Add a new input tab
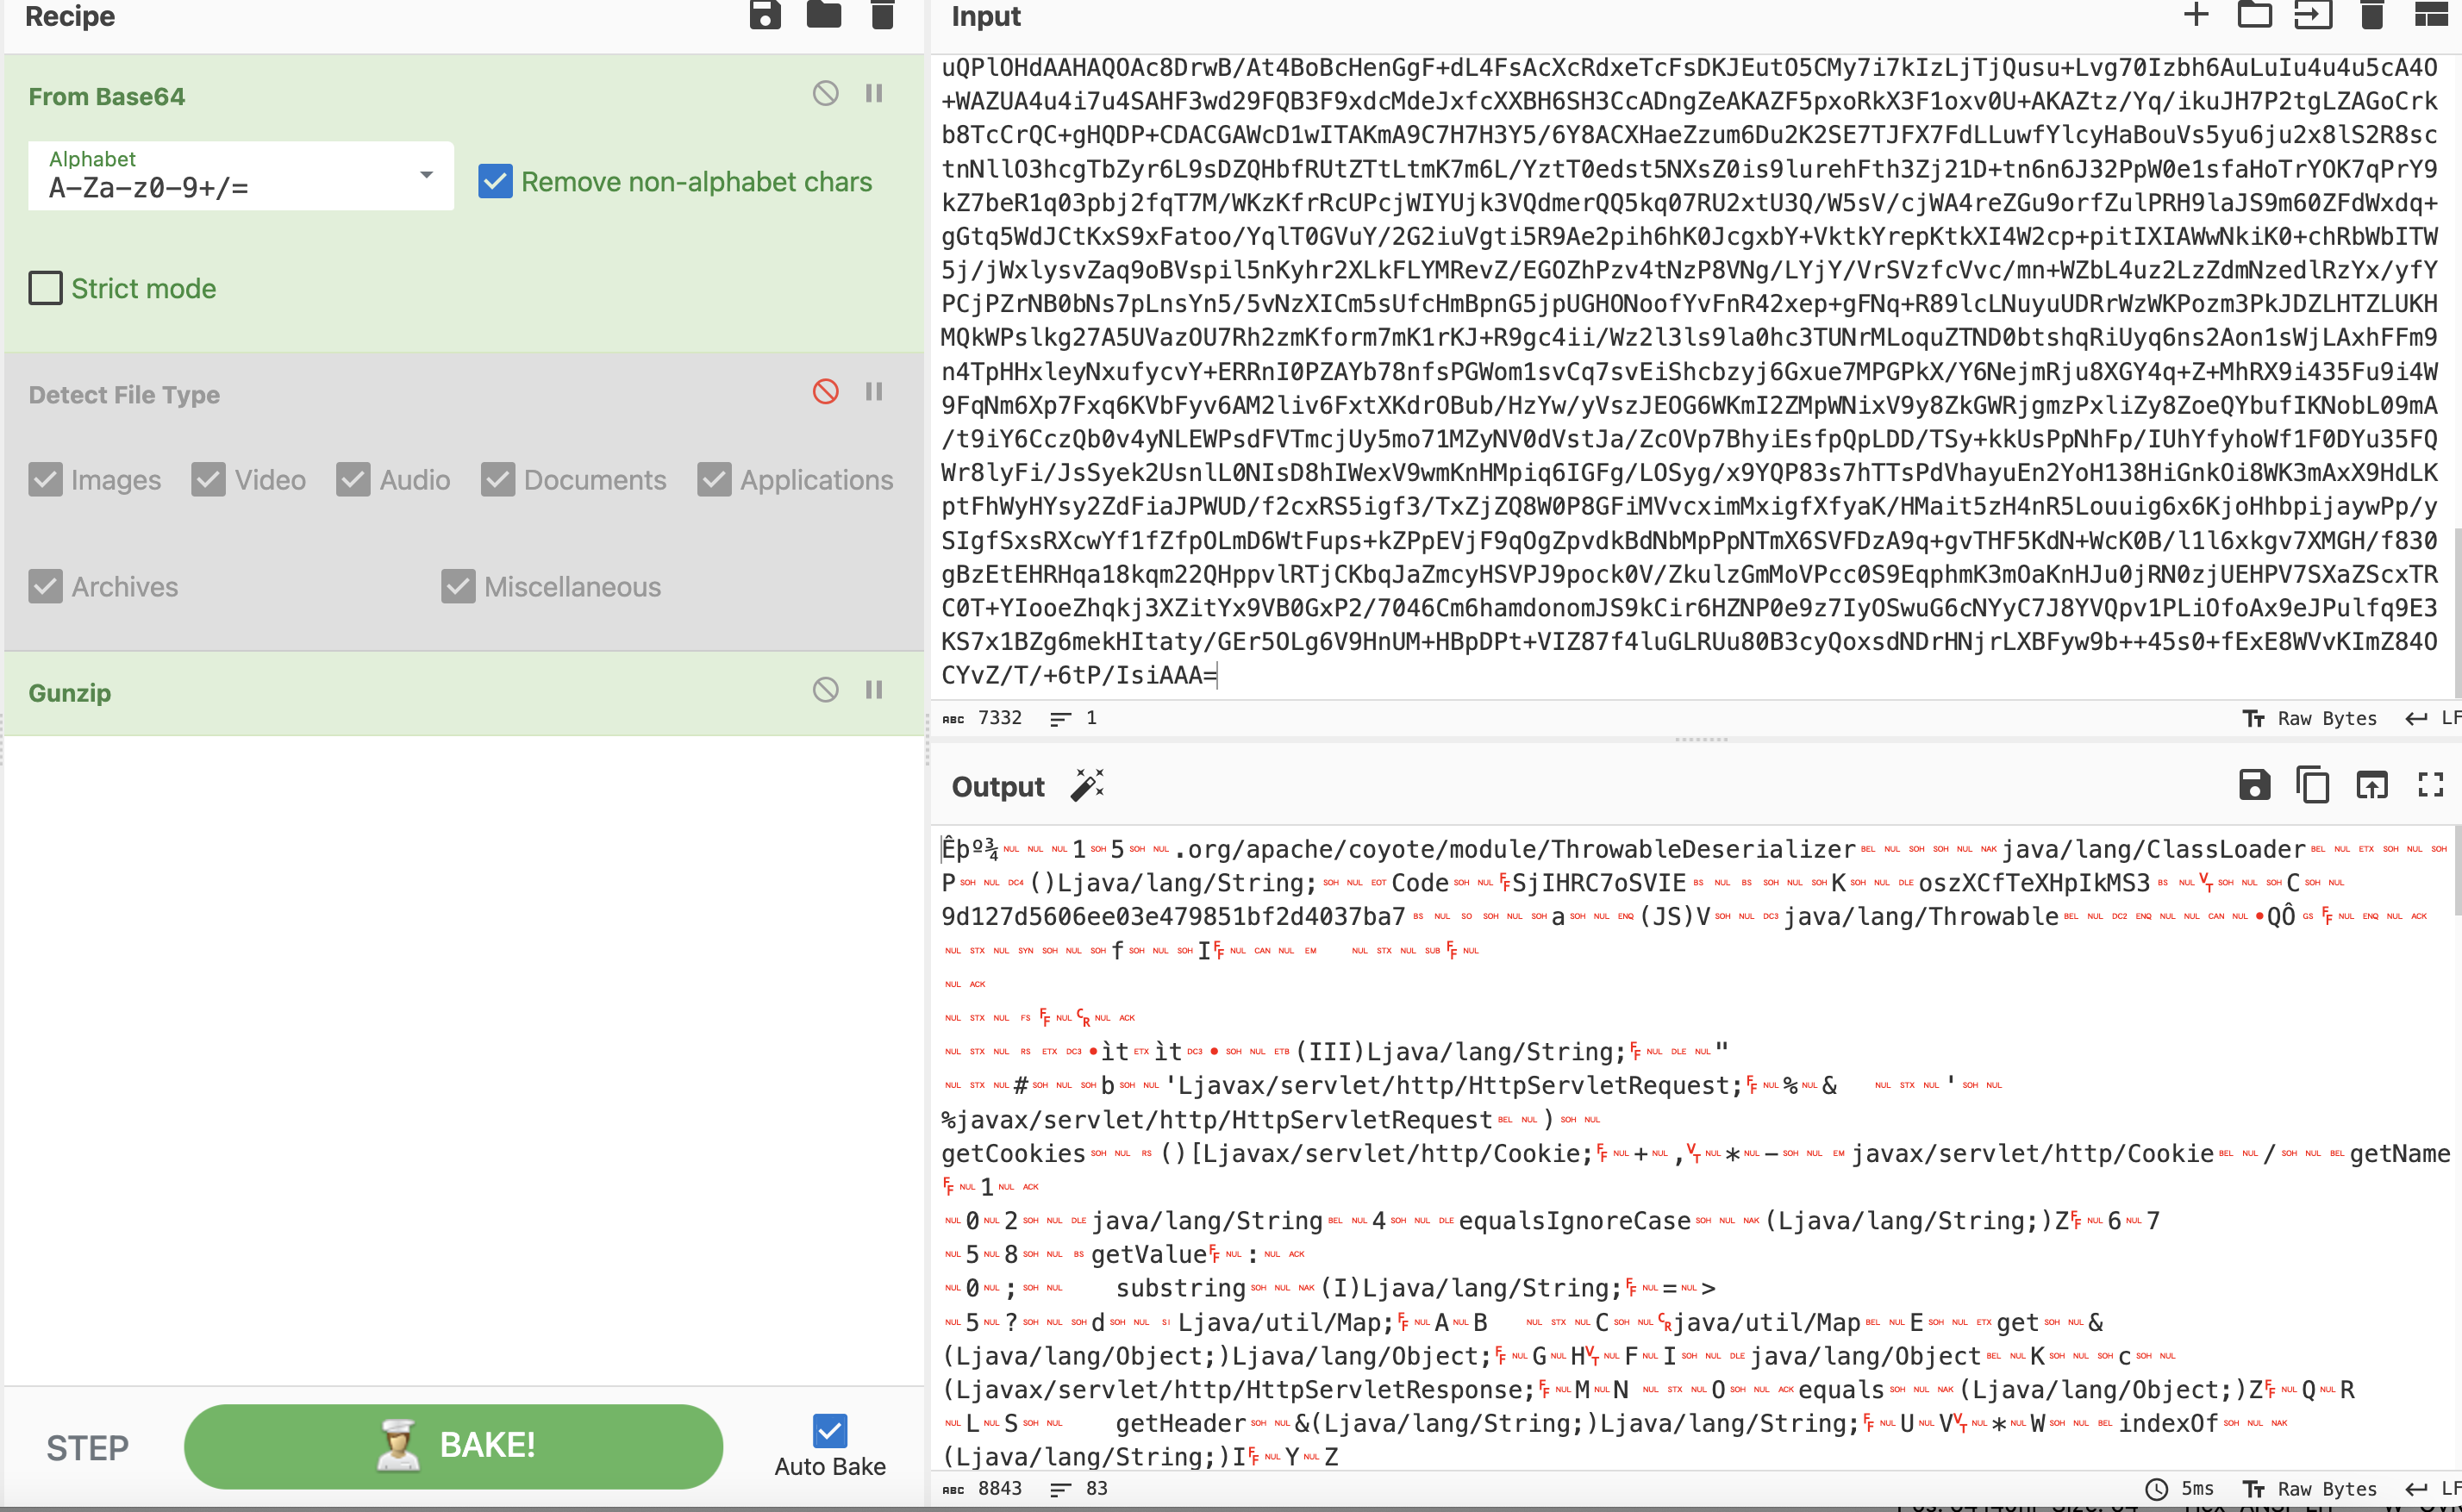 pos(2196,15)
